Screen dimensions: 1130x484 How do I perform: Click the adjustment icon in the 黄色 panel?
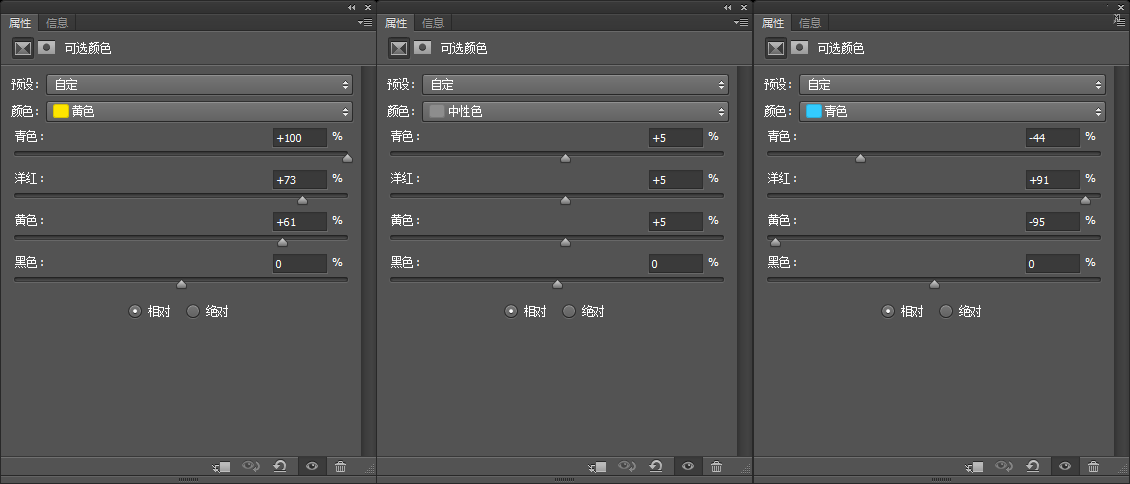(23, 48)
